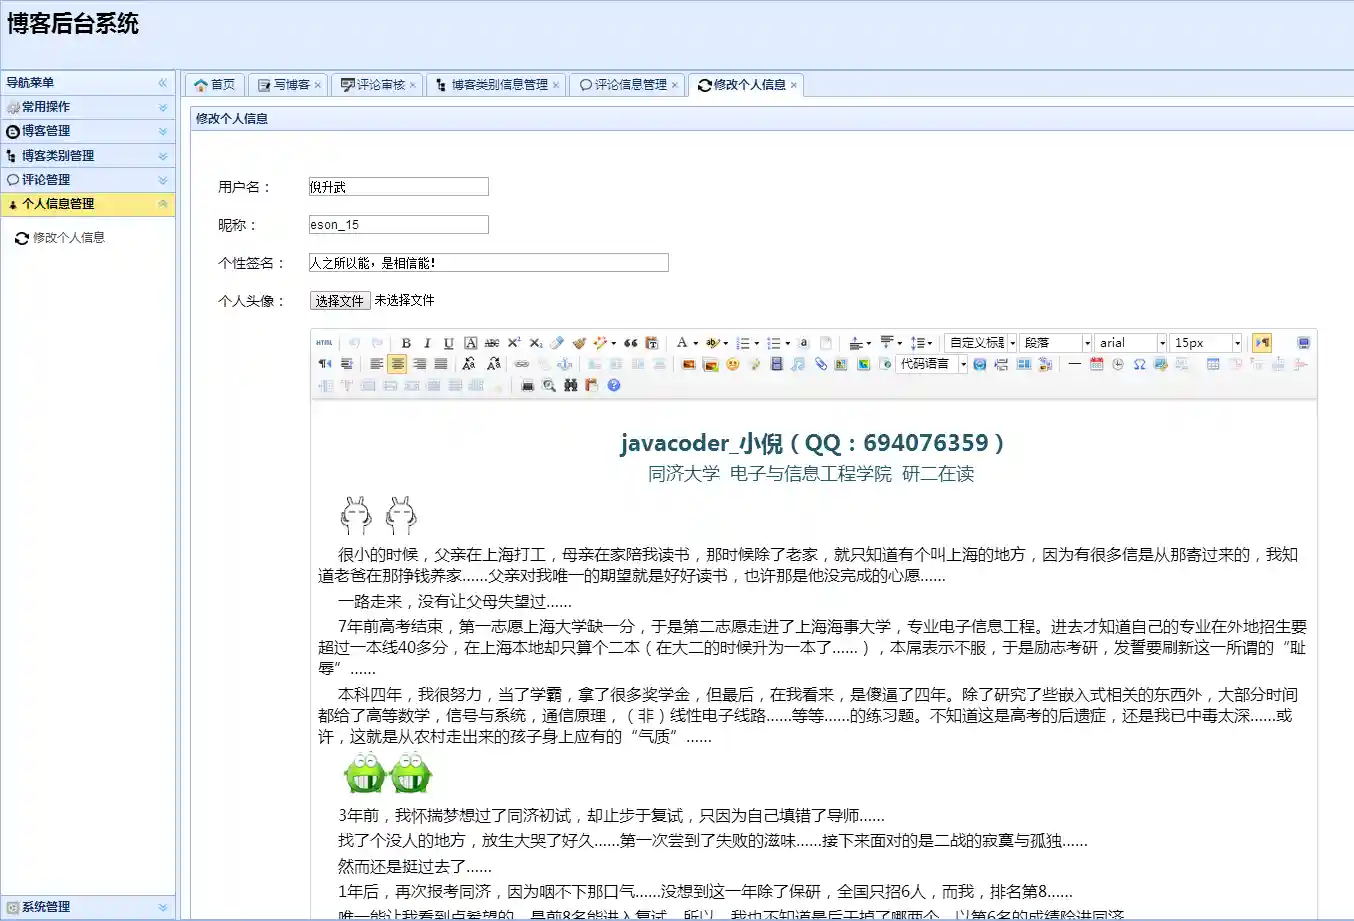This screenshot has height=921, width=1354.
Task: Click the 昵称 nickname input field
Action: point(398,224)
